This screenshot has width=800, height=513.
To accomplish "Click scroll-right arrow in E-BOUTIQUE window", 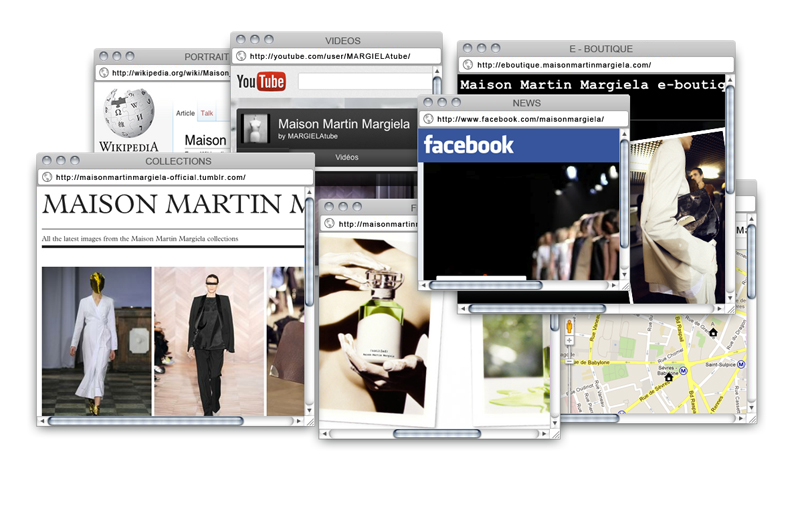I will (719, 309).
